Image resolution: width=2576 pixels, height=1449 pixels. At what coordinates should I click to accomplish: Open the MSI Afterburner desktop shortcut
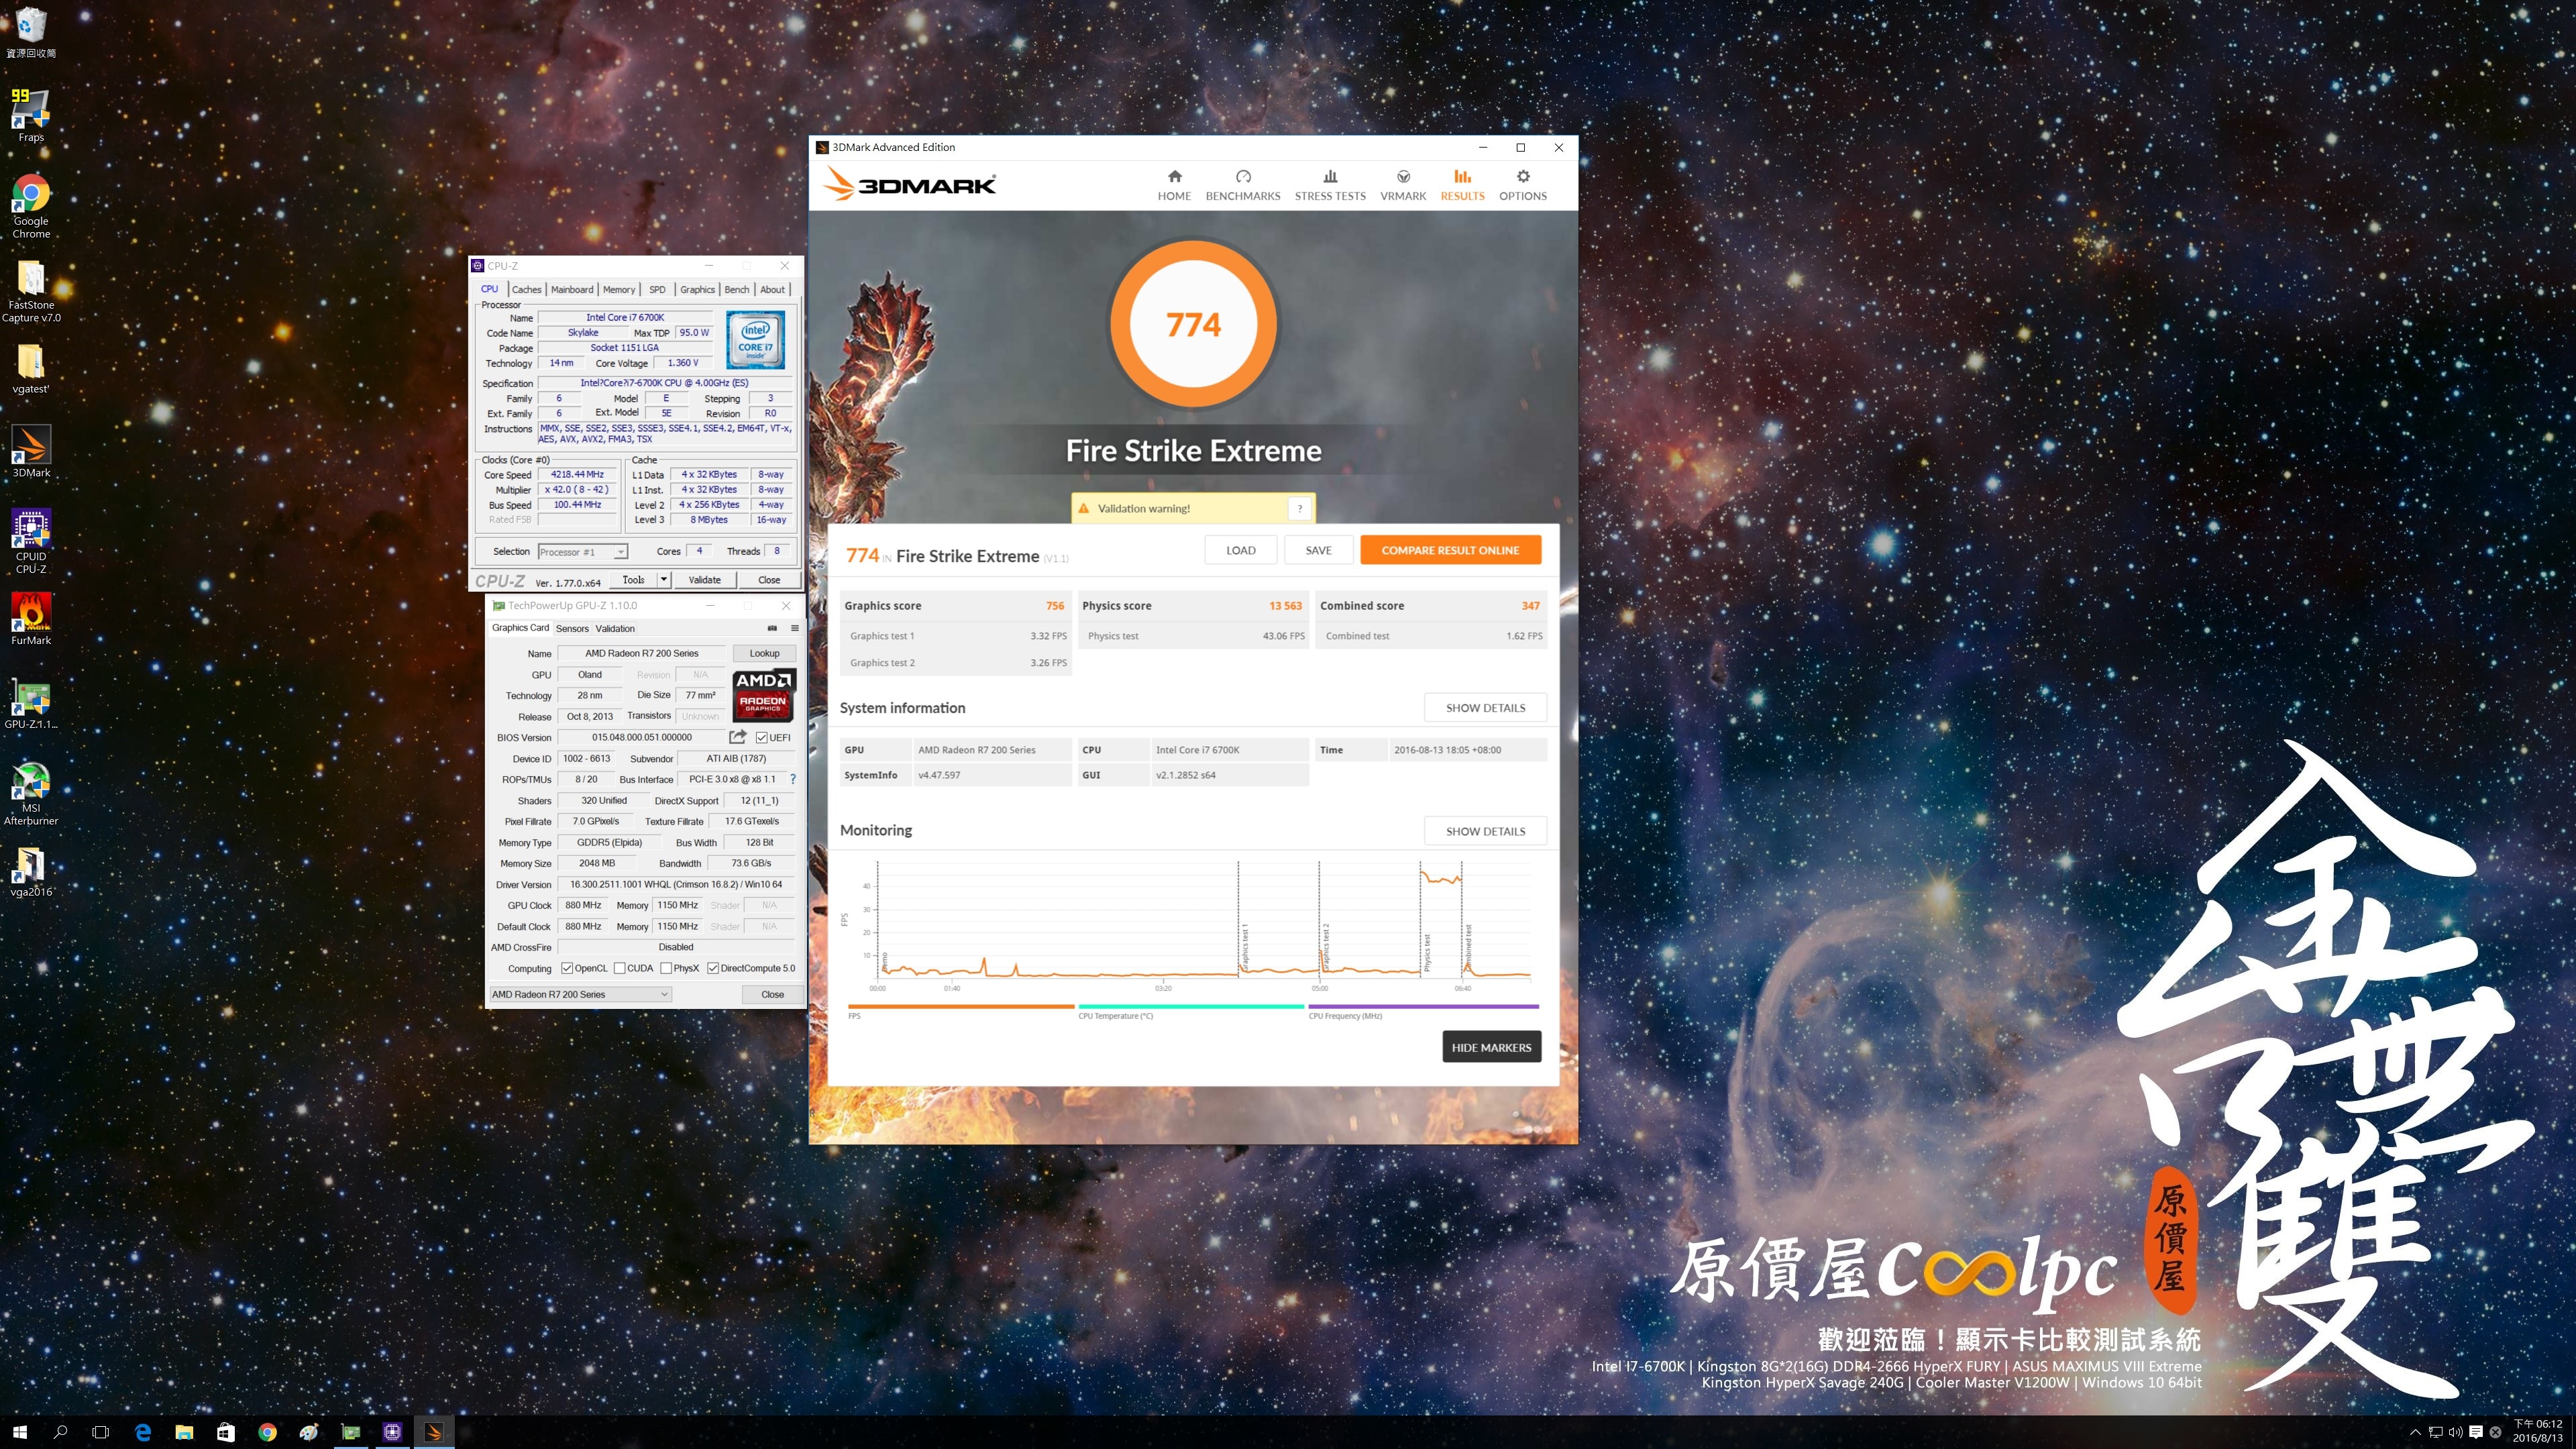31,793
